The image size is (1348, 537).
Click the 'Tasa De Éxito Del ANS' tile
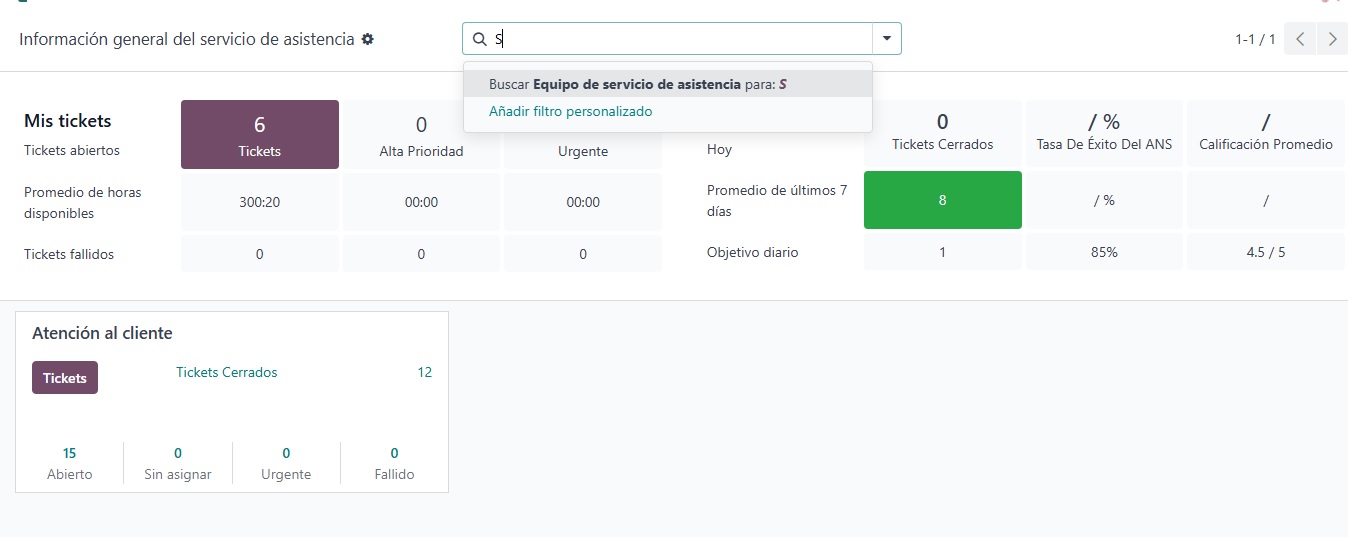point(1104,132)
